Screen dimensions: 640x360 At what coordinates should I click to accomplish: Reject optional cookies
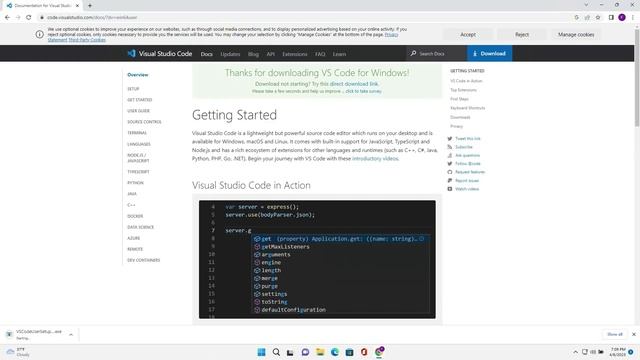522,35
